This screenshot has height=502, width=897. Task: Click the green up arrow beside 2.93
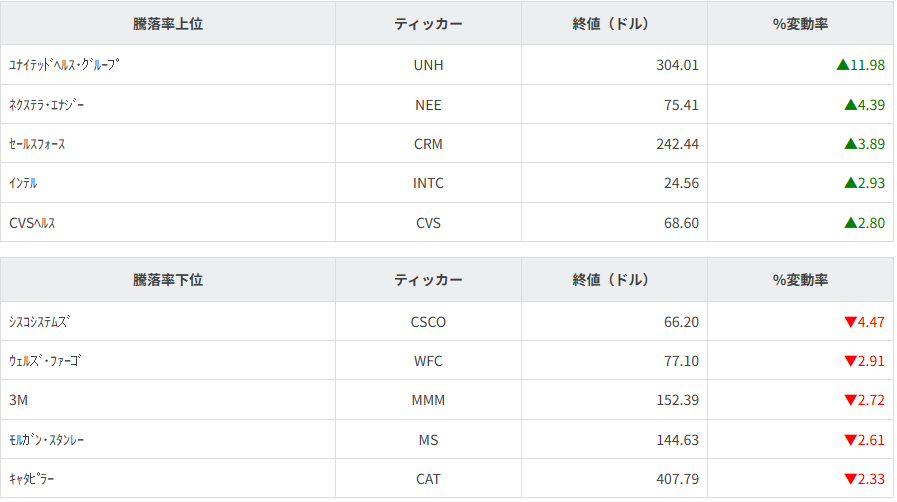[850, 183]
